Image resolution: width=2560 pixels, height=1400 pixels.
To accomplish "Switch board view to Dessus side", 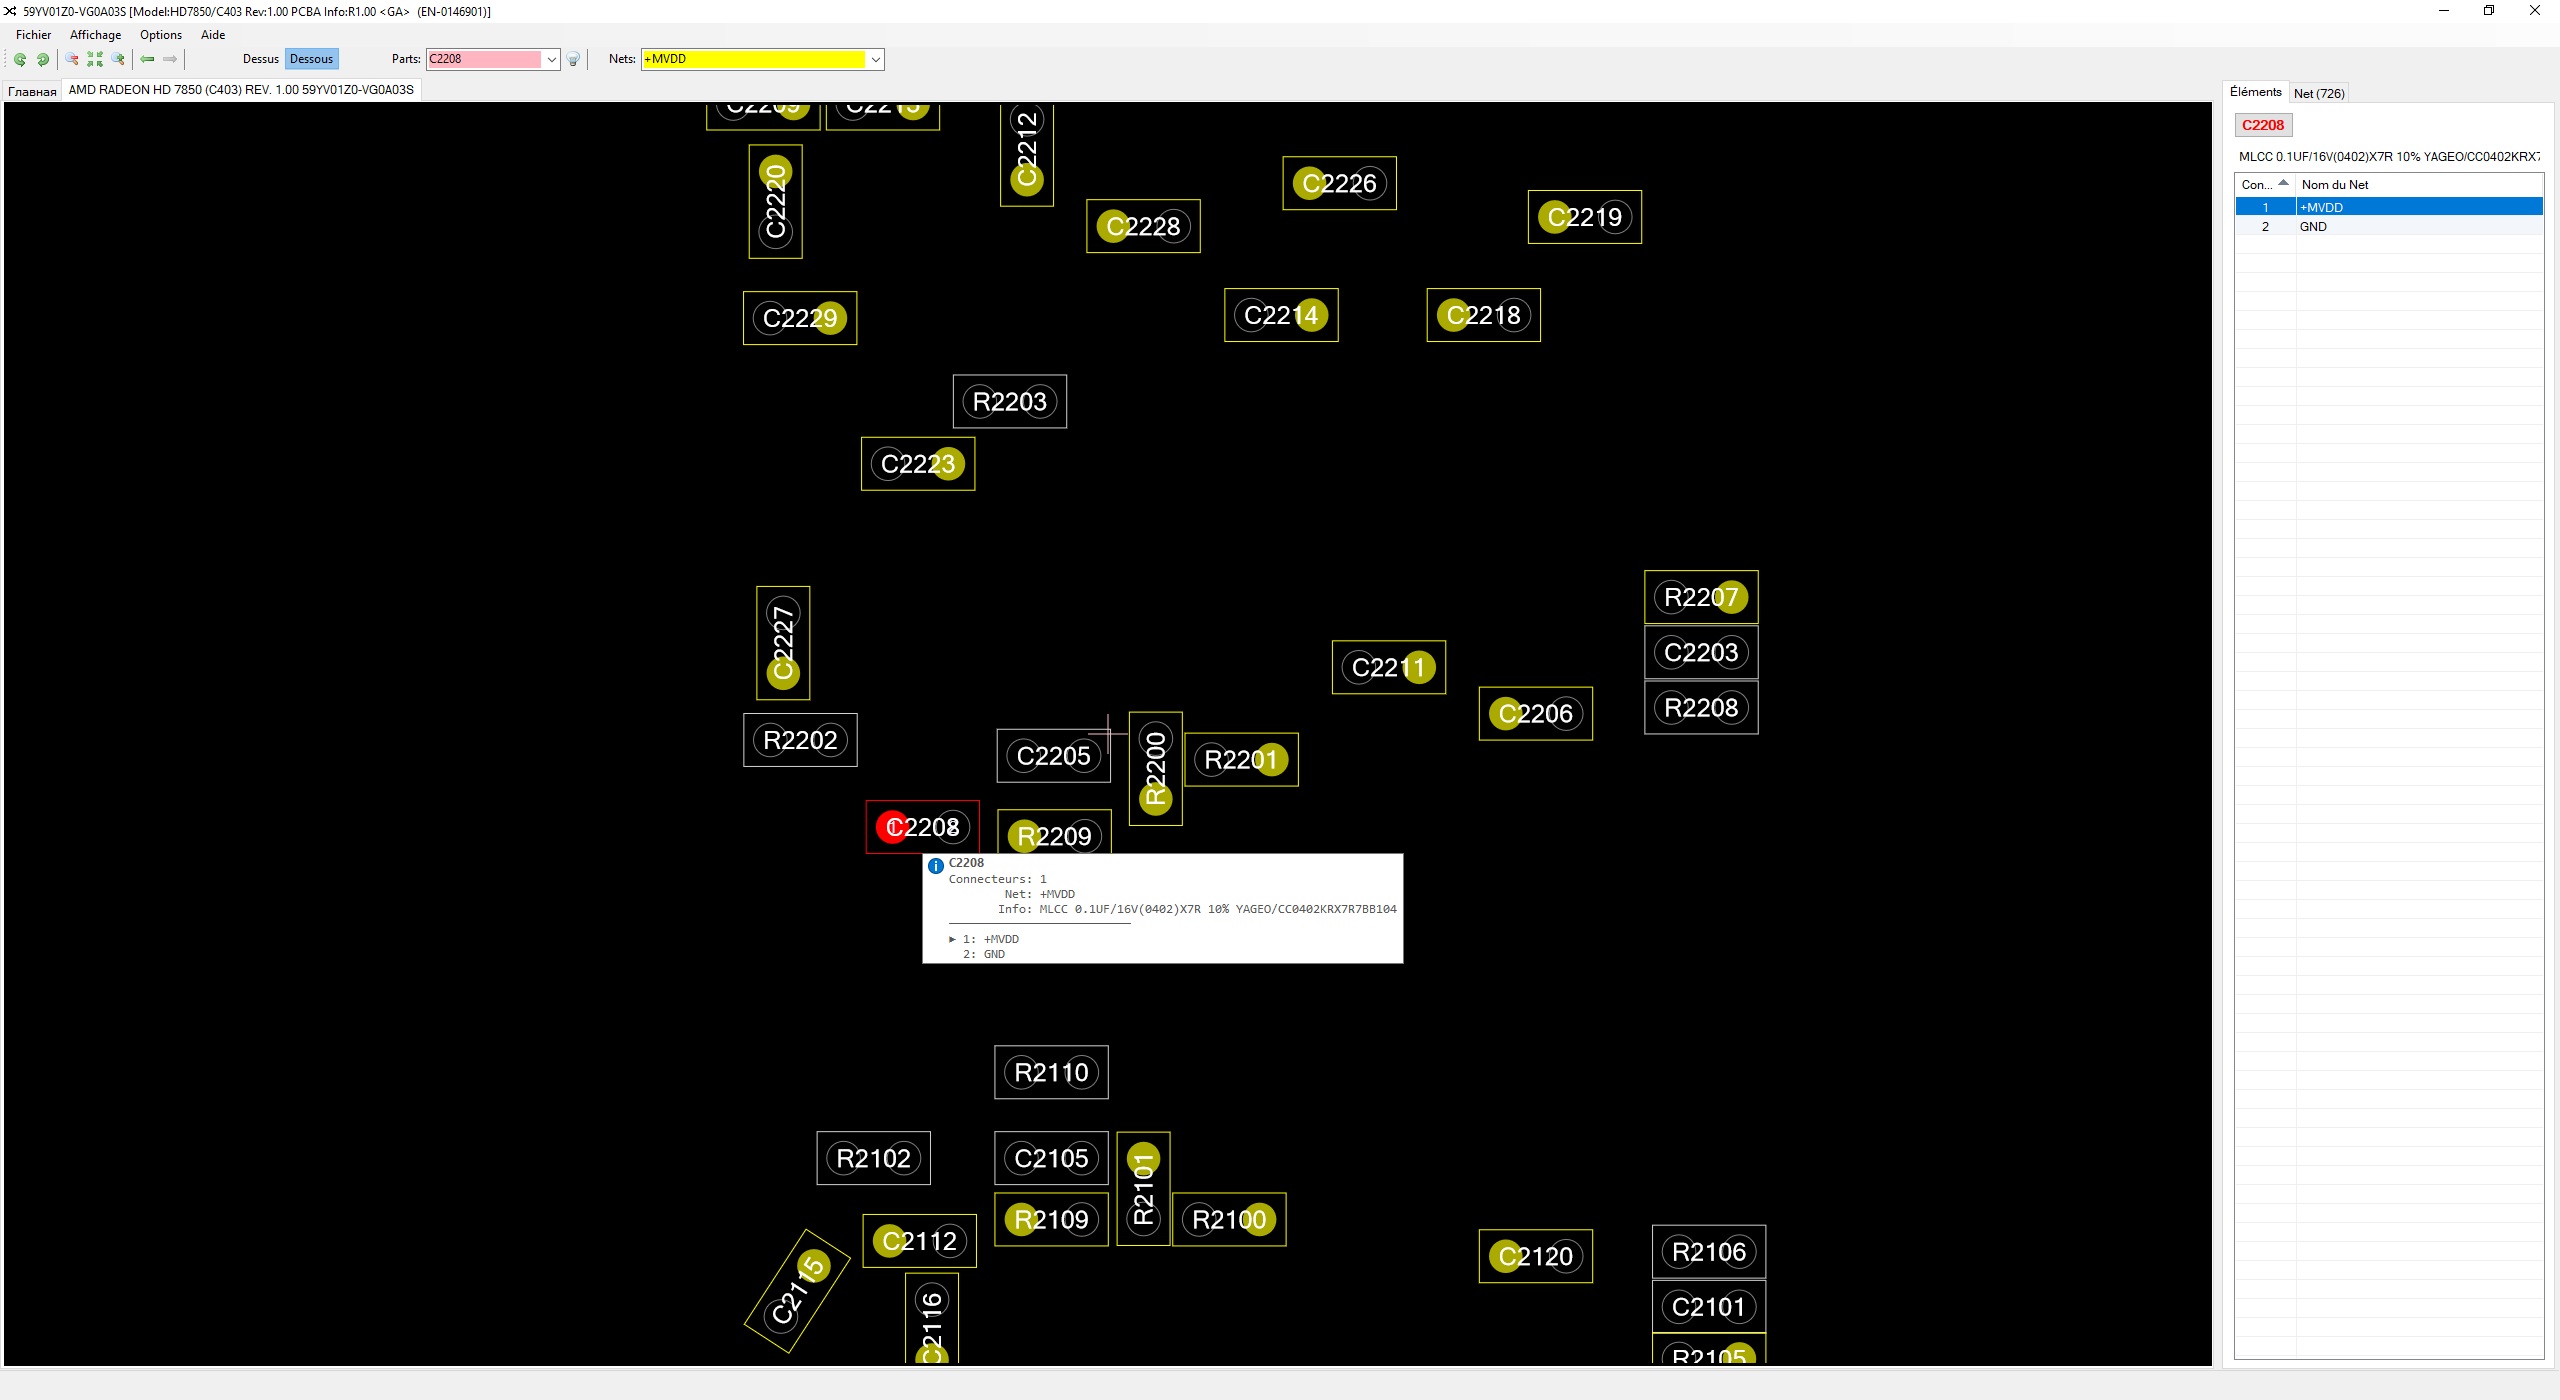I will click(x=260, y=59).
